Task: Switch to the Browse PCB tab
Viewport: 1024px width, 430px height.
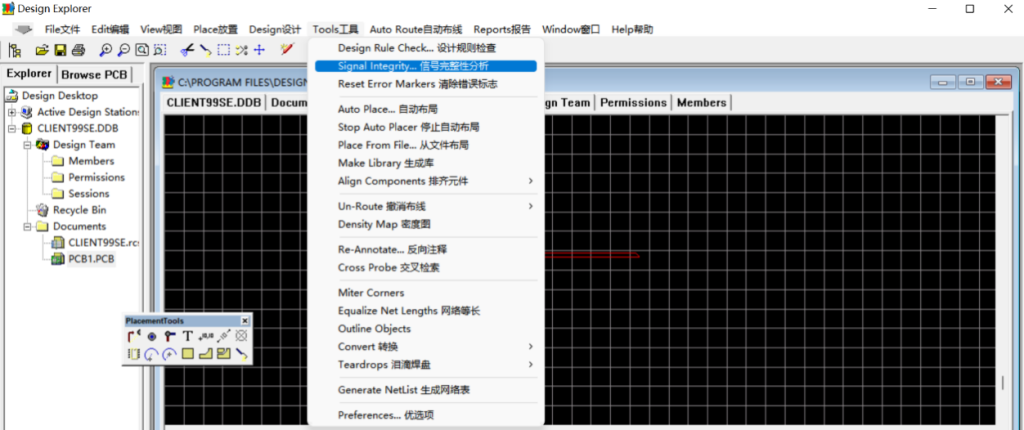Action: pyautogui.click(x=95, y=75)
